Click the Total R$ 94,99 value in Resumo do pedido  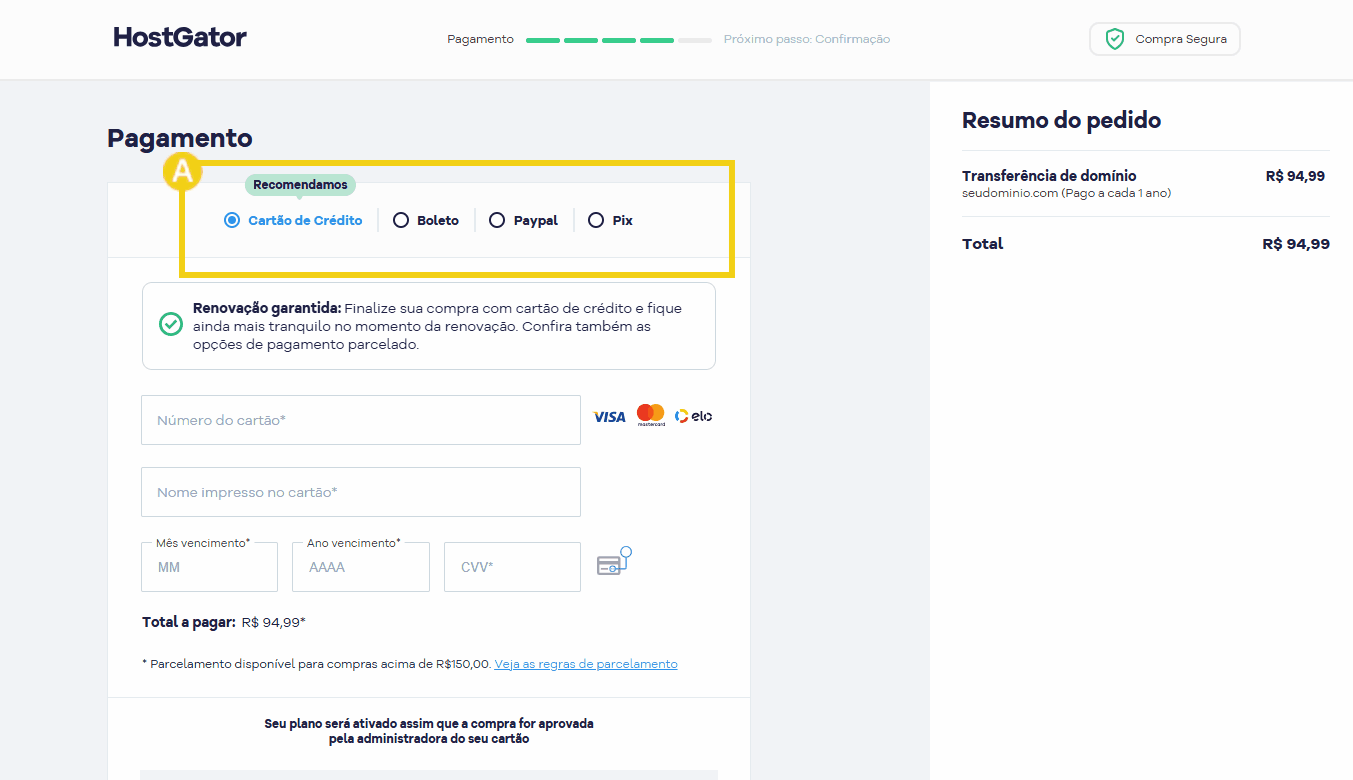(x=1296, y=244)
